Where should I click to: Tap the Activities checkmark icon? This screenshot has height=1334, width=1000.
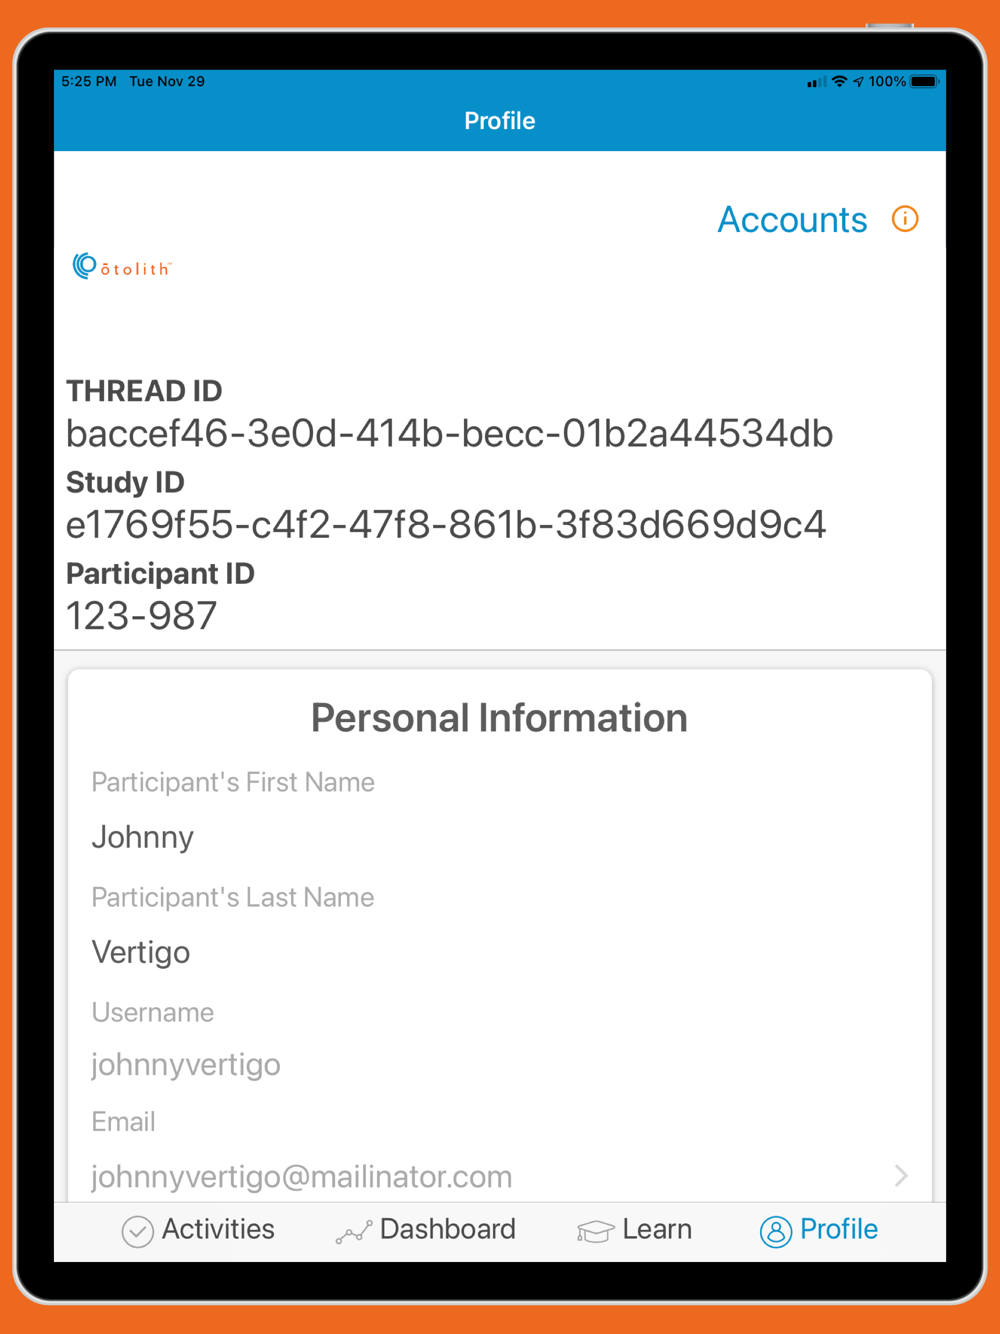pyautogui.click(x=137, y=1231)
